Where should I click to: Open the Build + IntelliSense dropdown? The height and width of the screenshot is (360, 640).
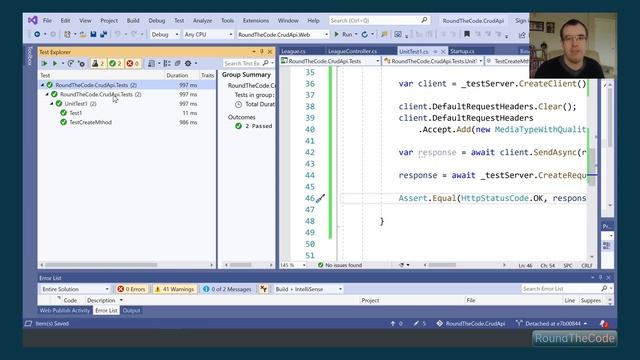tap(309, 289)
